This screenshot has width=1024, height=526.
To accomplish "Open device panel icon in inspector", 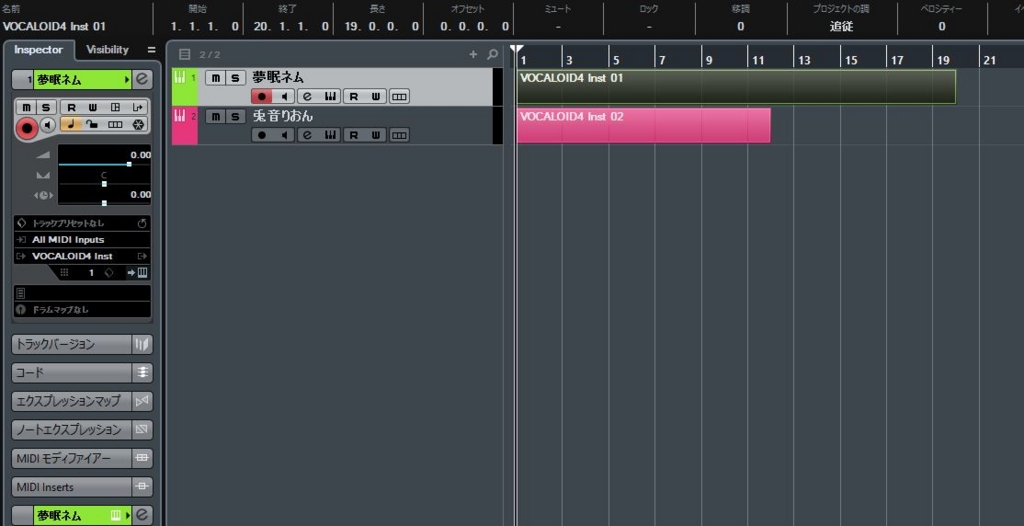I will point(115,107).
